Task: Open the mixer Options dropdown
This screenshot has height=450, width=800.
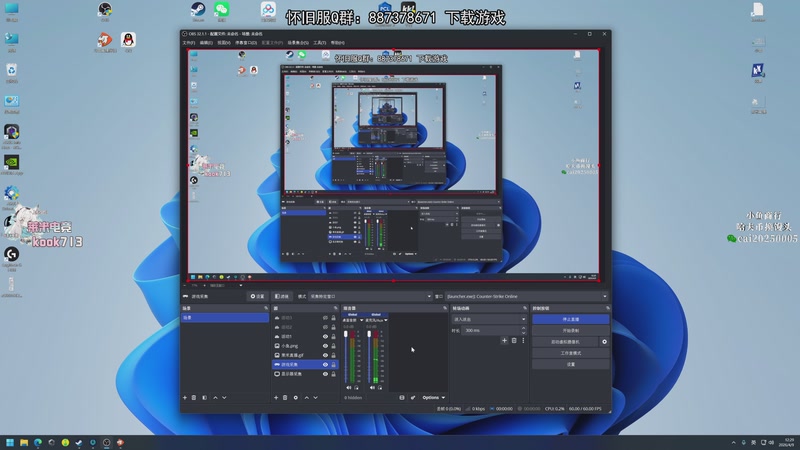Action: 434,397
